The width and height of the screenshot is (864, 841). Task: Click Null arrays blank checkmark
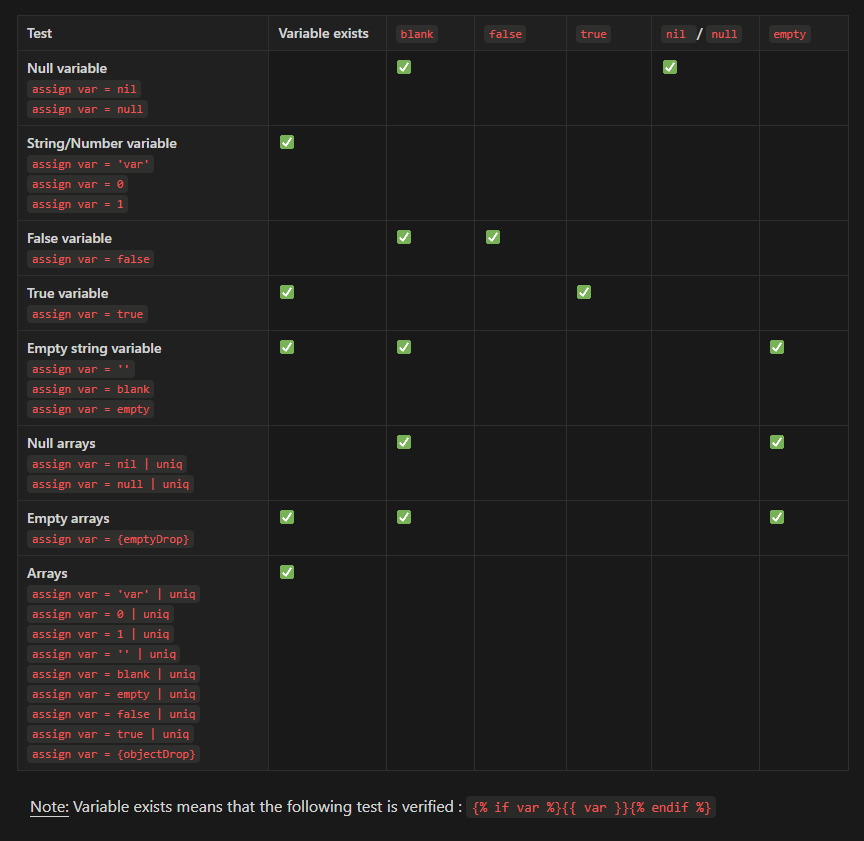tap(404, 442)
